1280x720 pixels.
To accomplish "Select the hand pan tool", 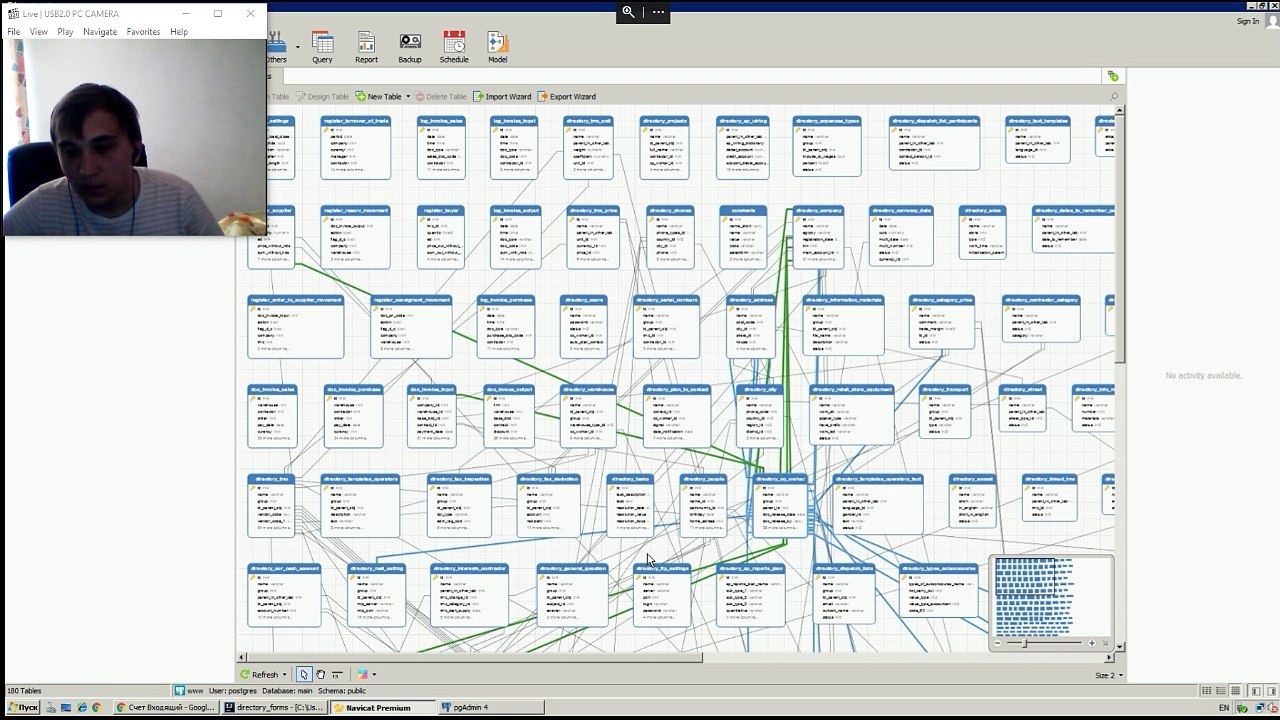I will point(320,675).
